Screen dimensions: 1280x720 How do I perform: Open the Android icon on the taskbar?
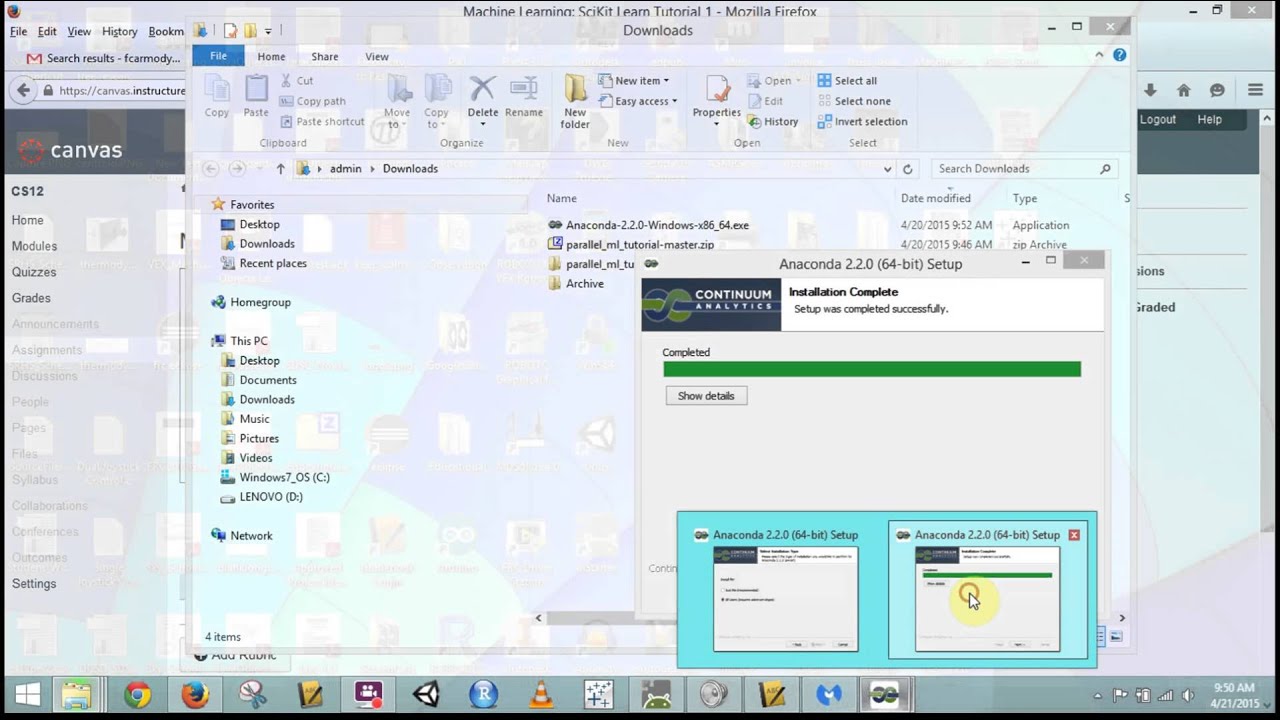pyautogui.click(x=656, y=694)
